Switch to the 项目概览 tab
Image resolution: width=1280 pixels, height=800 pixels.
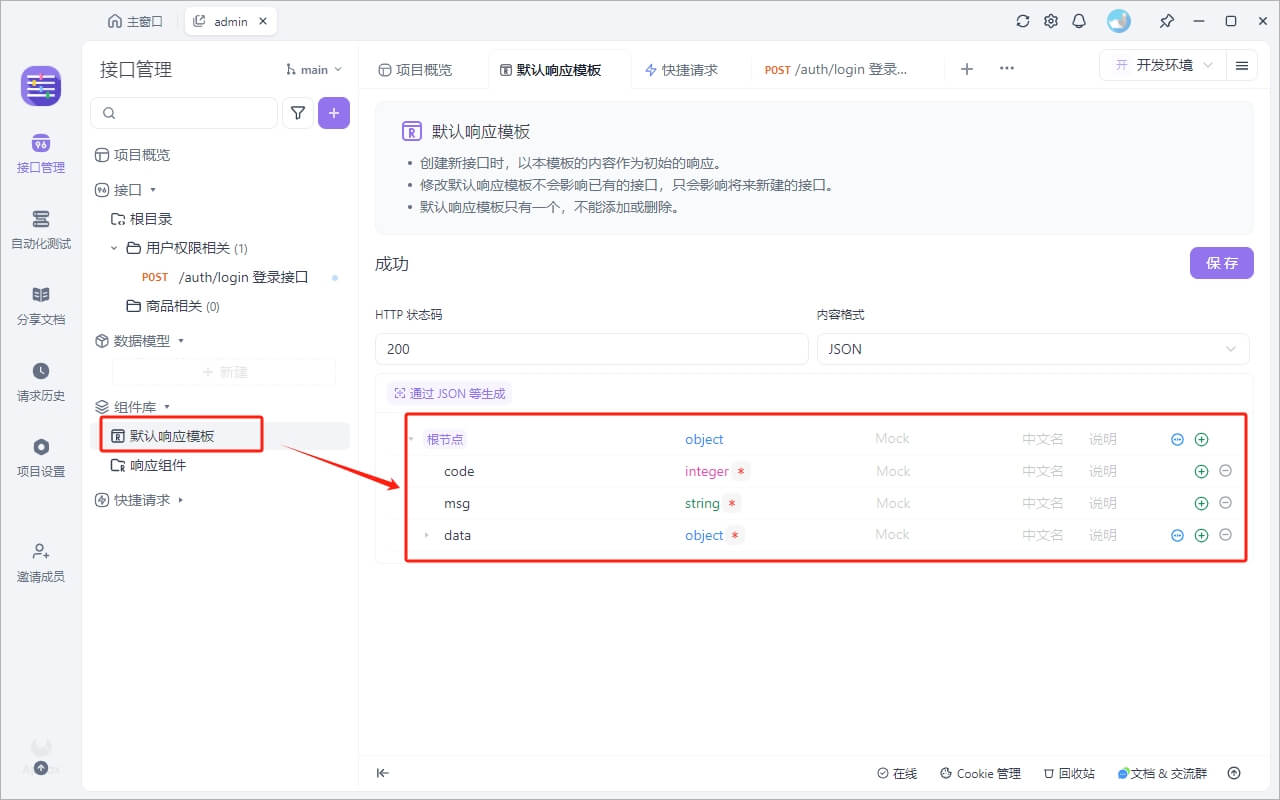click(415, 70)
